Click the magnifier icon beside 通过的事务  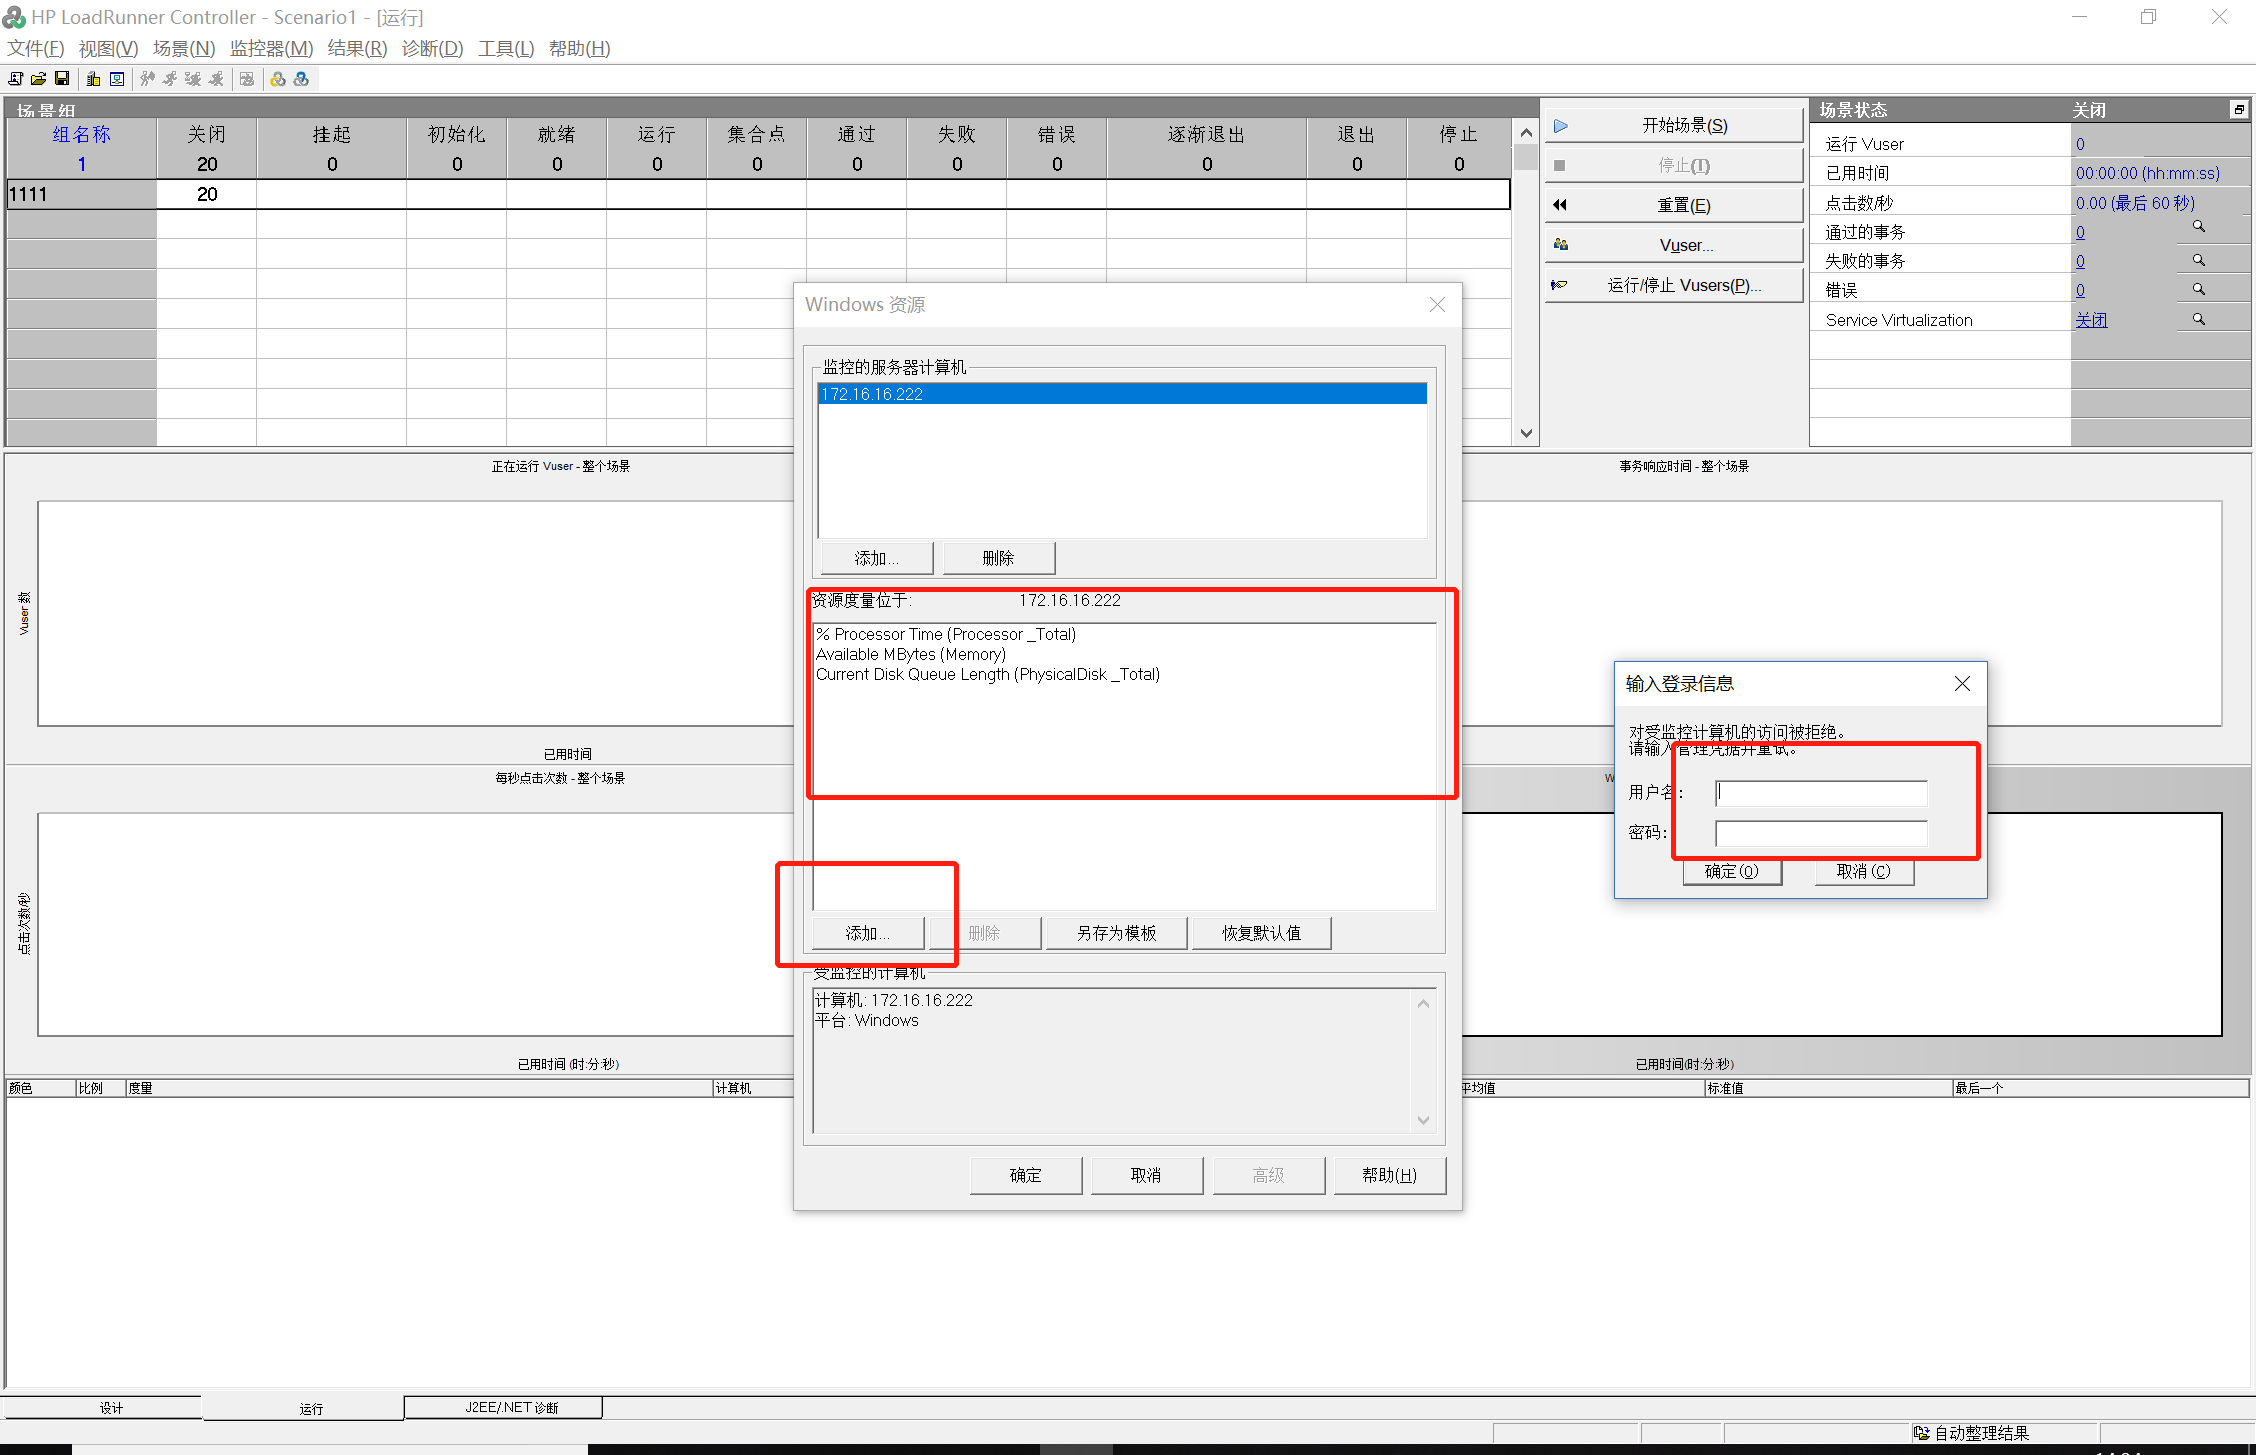click(x=2198, y=226)
